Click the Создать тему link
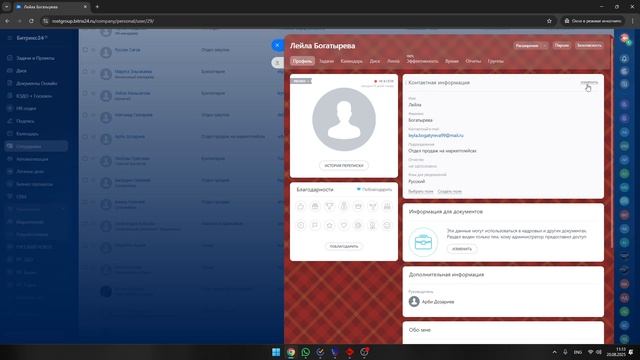This screenshot has width=640, height=360. click(x=449, y=191)
